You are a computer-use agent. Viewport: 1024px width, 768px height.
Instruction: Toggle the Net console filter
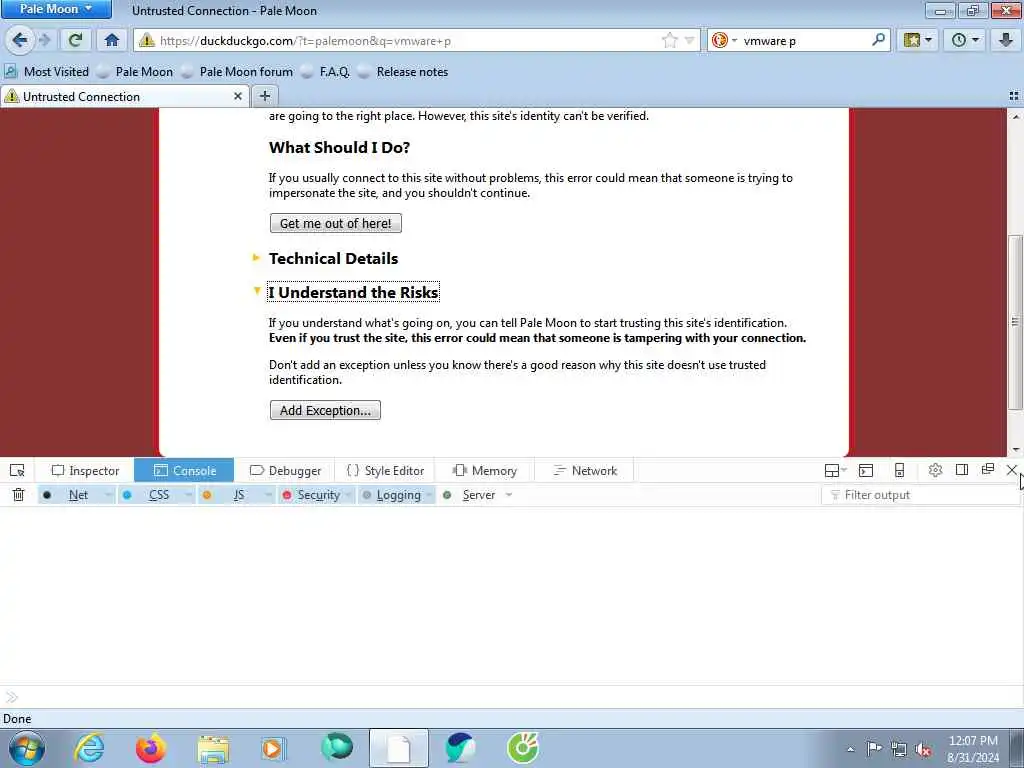(71, 495)
